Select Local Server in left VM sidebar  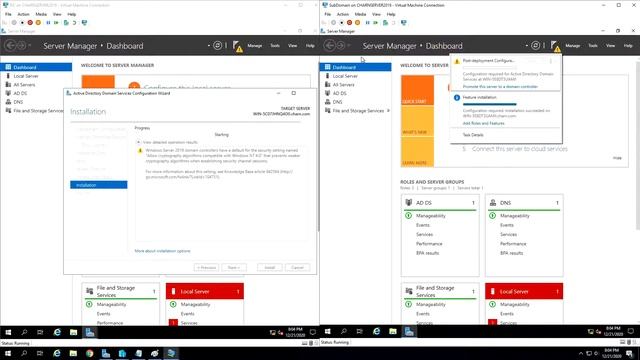point(26,76)
